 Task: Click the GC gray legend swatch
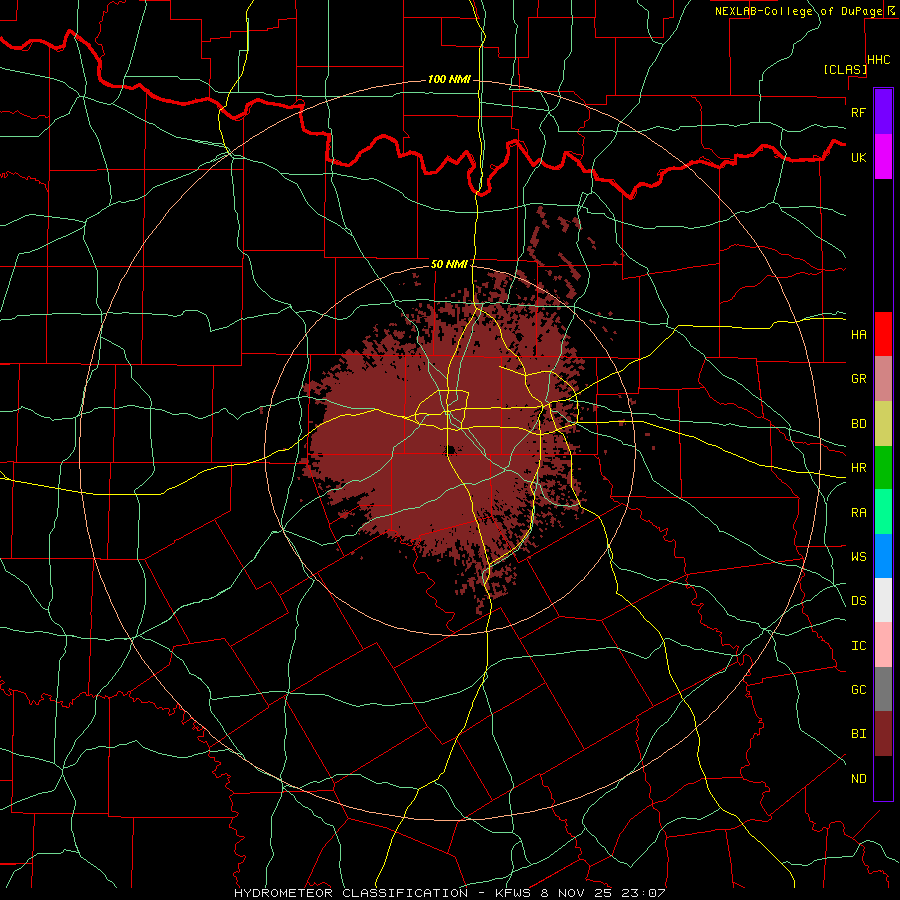click(x=883, y=689)
